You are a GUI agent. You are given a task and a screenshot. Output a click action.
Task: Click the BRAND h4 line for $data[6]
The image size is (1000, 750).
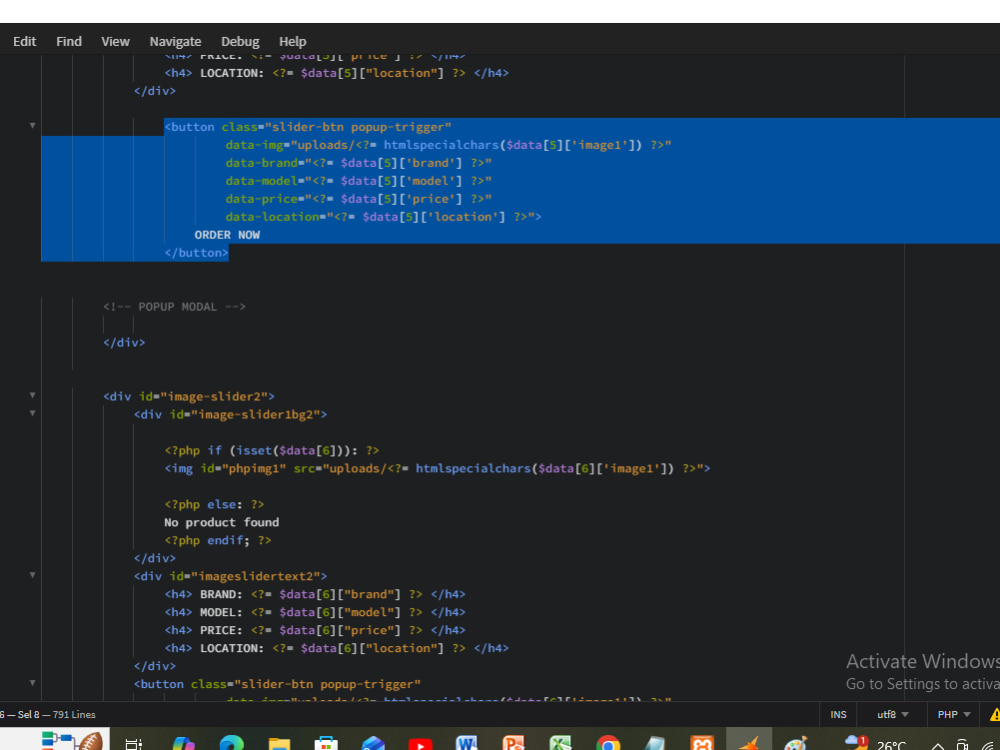click(x=315, y=594)
